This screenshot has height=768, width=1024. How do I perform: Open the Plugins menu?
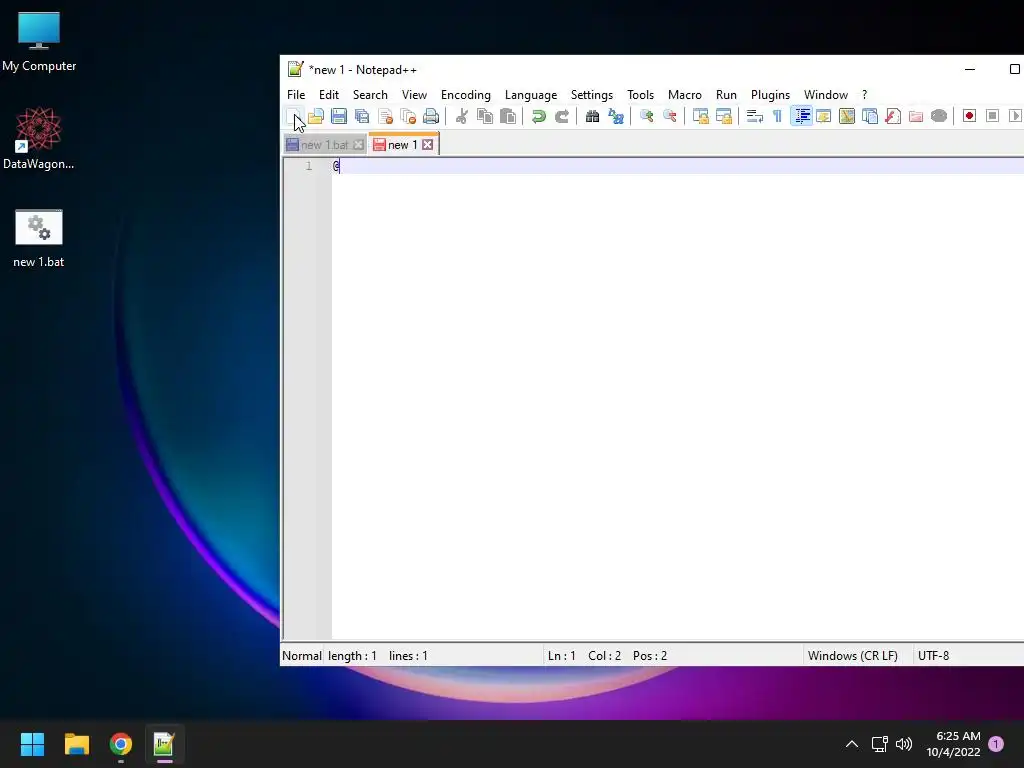click(x=770, y=95)
